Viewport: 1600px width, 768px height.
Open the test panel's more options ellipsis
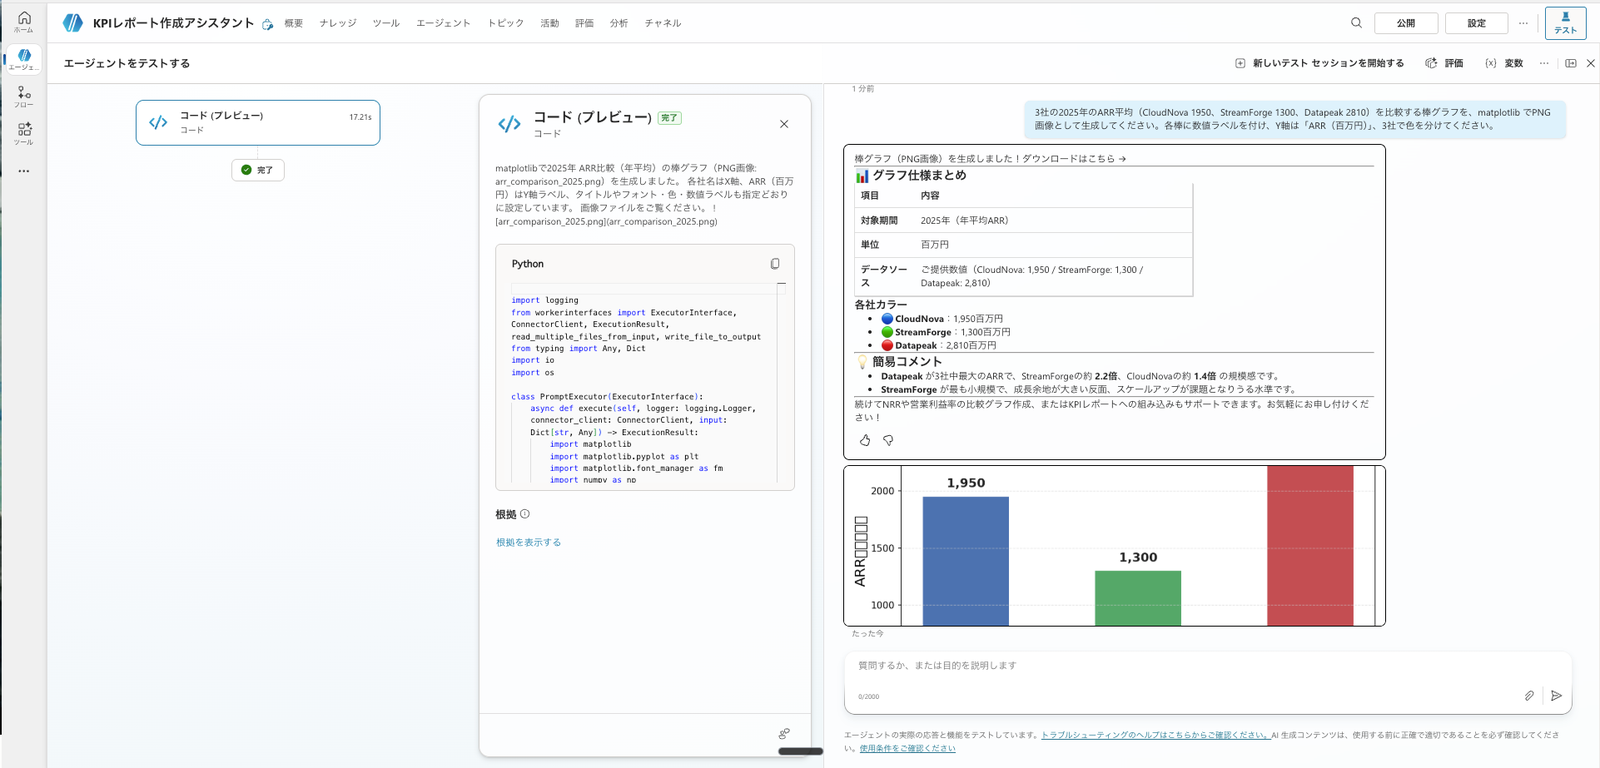pos(1544,63)
